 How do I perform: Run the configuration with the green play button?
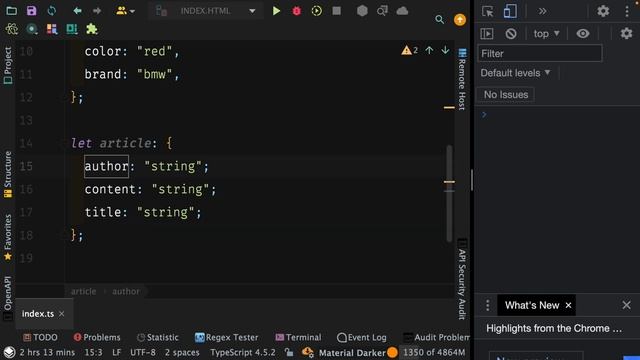pos(276,11)
